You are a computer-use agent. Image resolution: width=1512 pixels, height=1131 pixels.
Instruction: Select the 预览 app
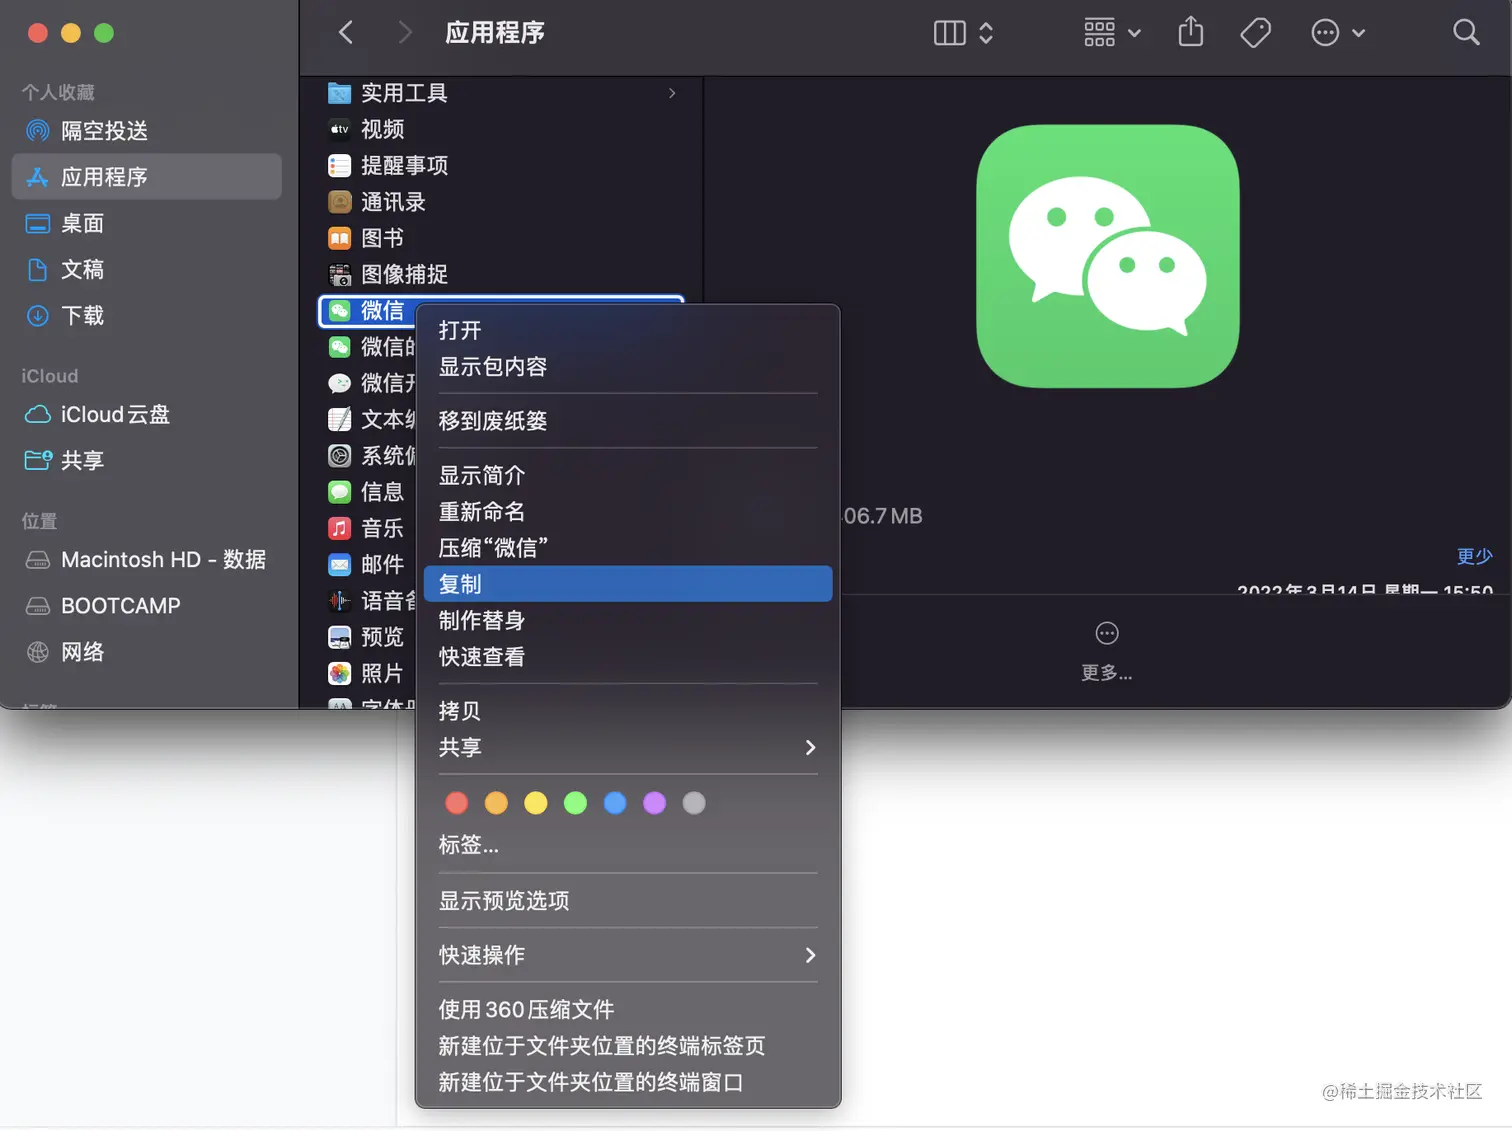367,637
